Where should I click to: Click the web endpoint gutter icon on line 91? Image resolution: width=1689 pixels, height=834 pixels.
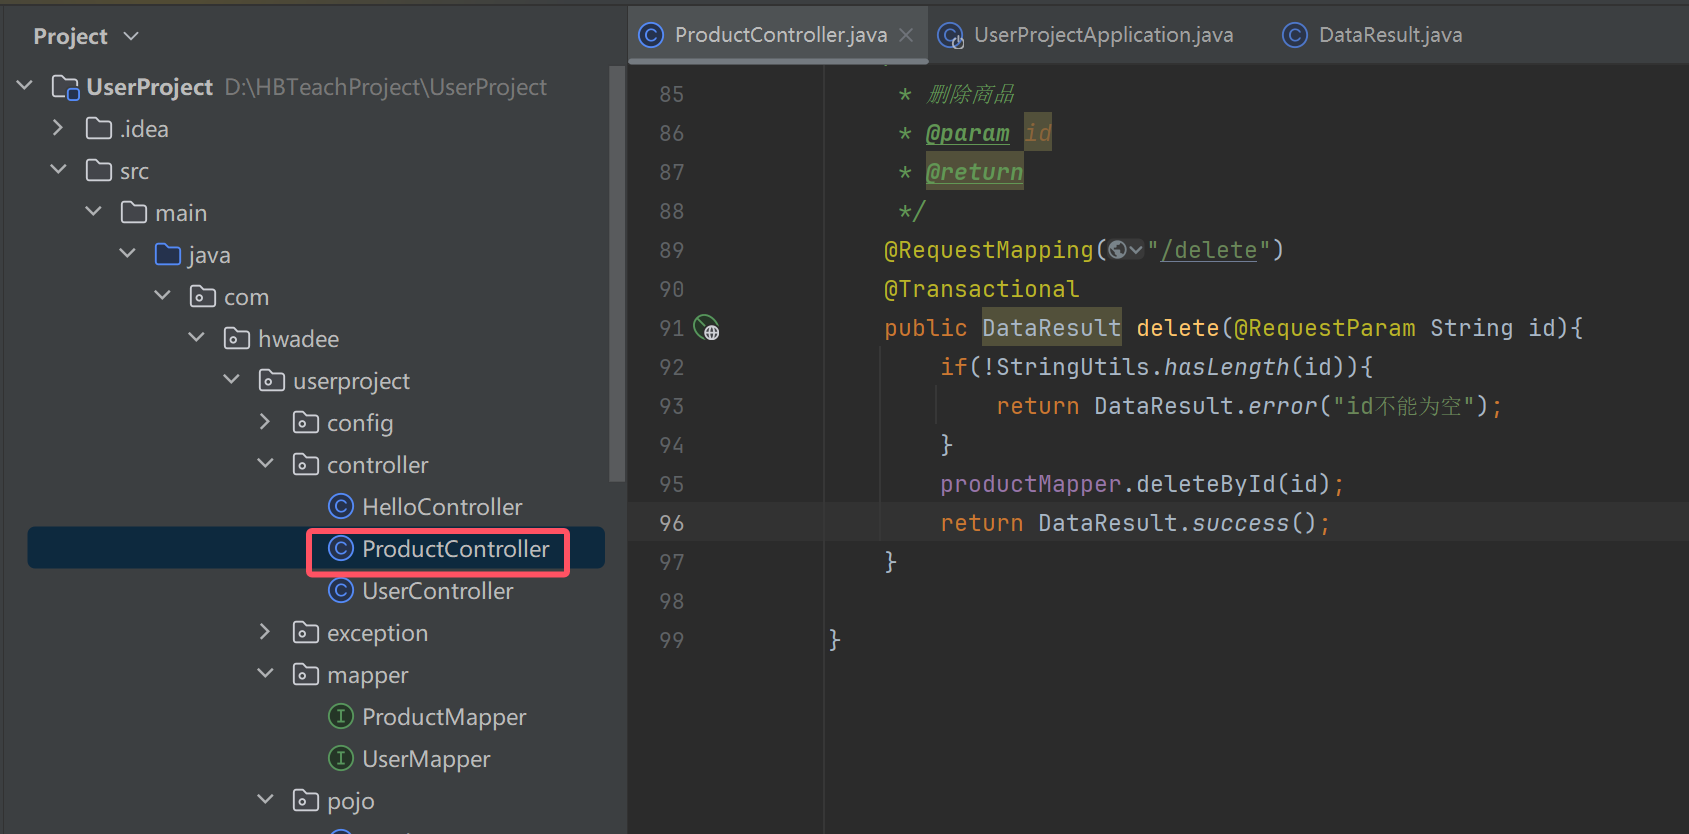pyautogui.click(x=707, y=327)
